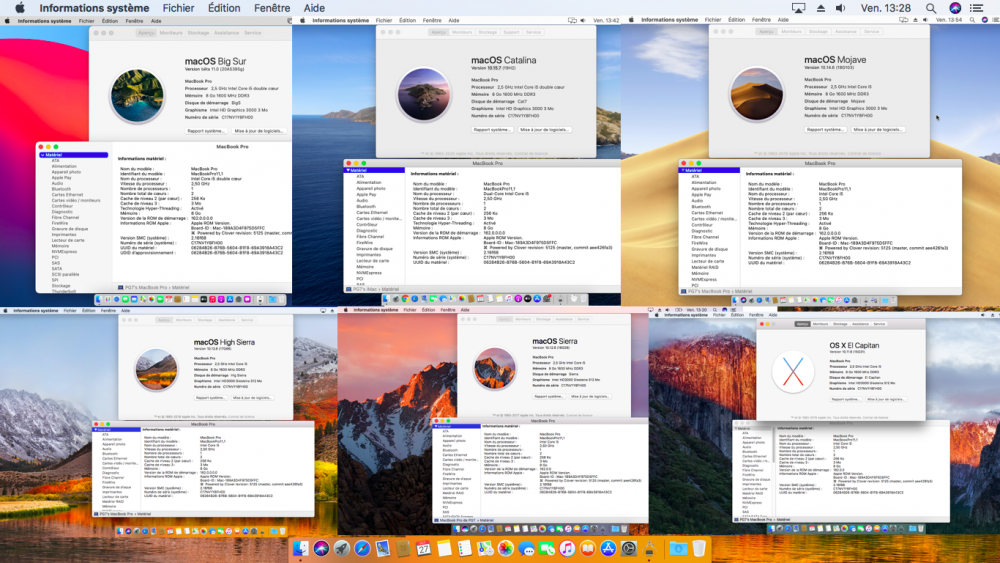The height and width of the screenshot is (563, 1000).
Task: Open the Informations système application menu
Action: [94, 8]
